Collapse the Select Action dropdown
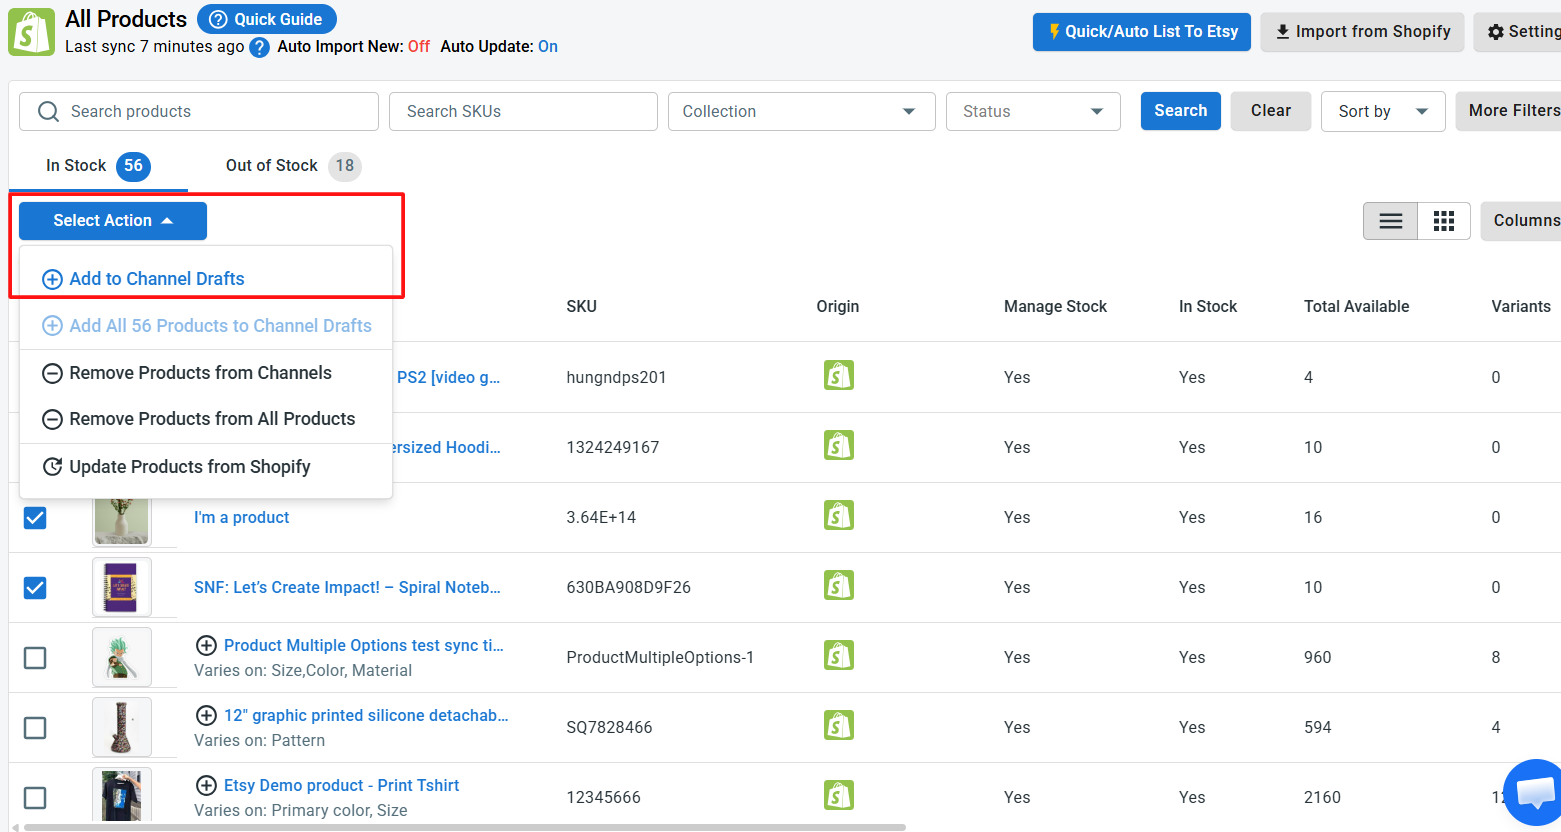This screenshot has width=1561, height=832. [x=113, y=221]
